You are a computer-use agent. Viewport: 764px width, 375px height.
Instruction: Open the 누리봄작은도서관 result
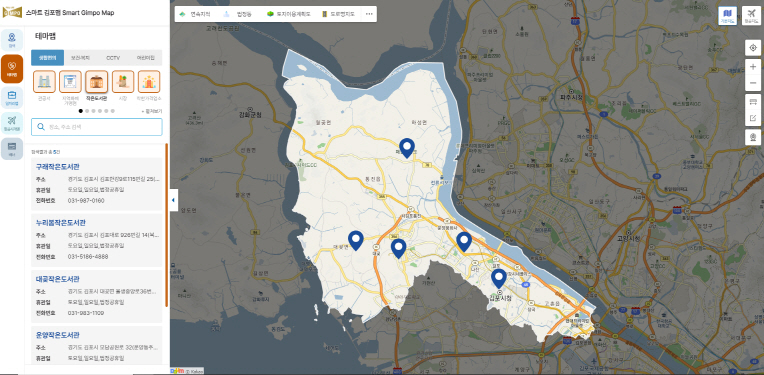[60, 223]
